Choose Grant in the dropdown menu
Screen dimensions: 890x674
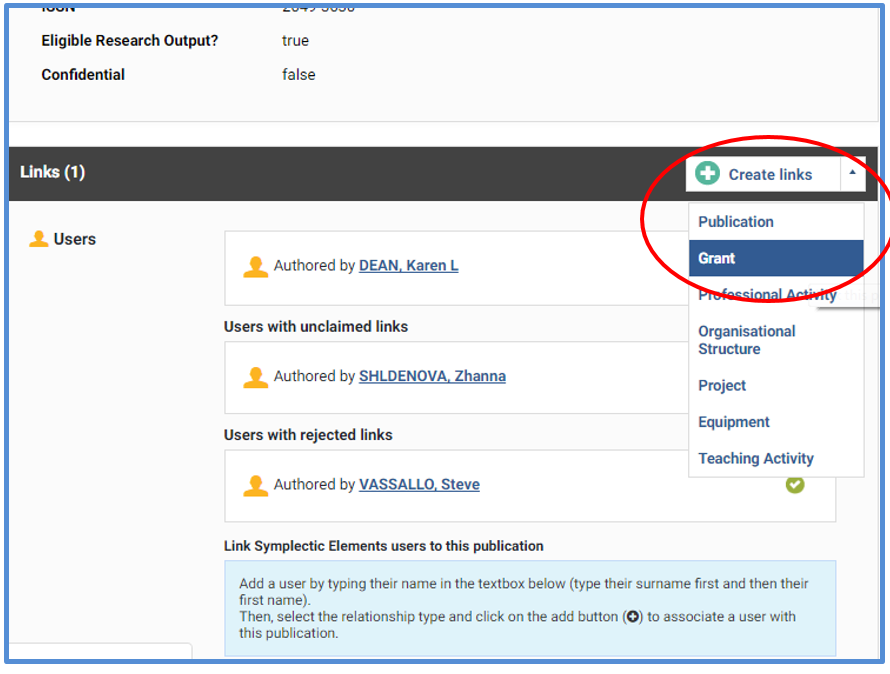pyautogui.click(x=717, y=258)
